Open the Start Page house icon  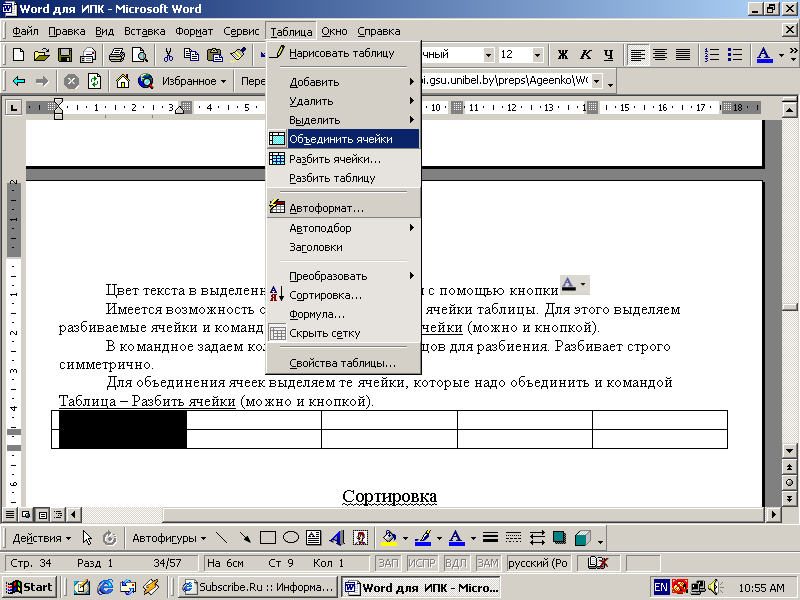click(122, 81)
